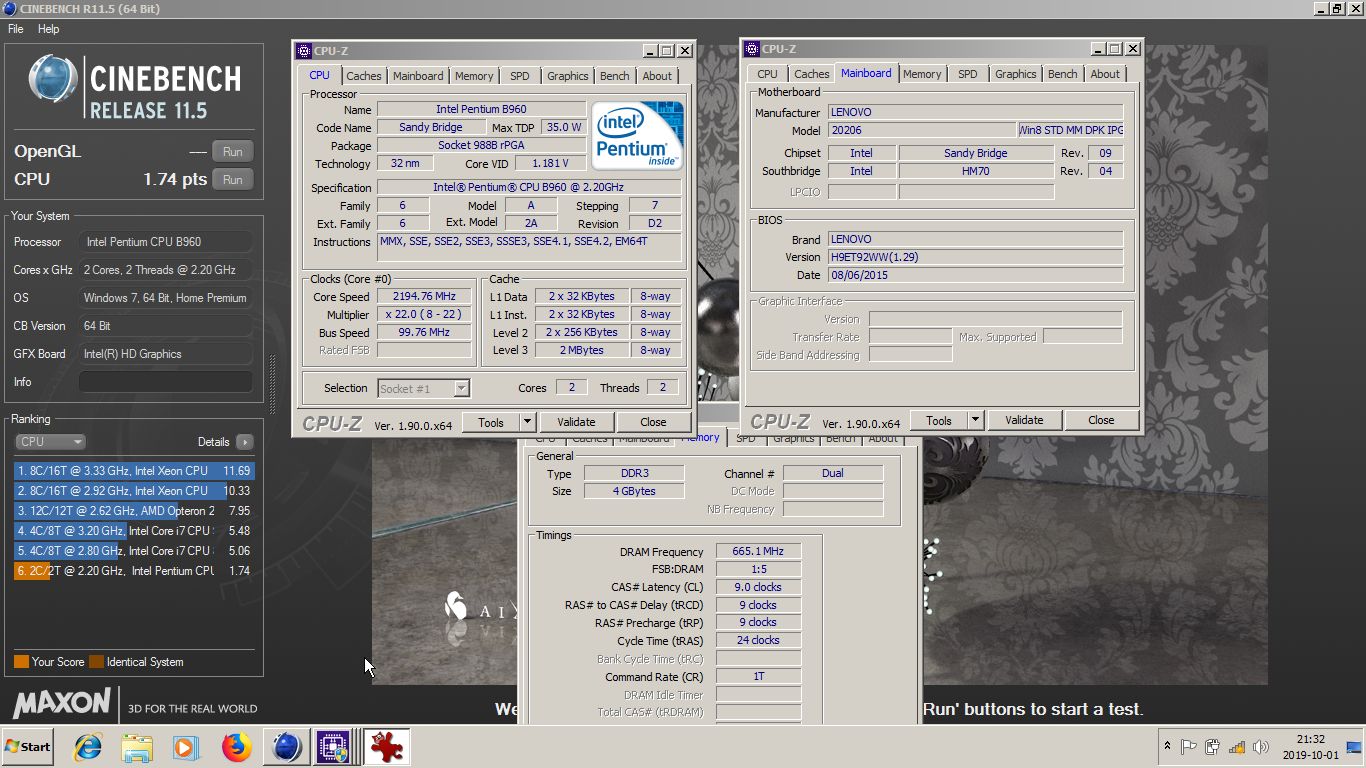Select ranking row 5 scoring 5.06
Viewport: 1366px width, 768px height.
tap(134, 551)
